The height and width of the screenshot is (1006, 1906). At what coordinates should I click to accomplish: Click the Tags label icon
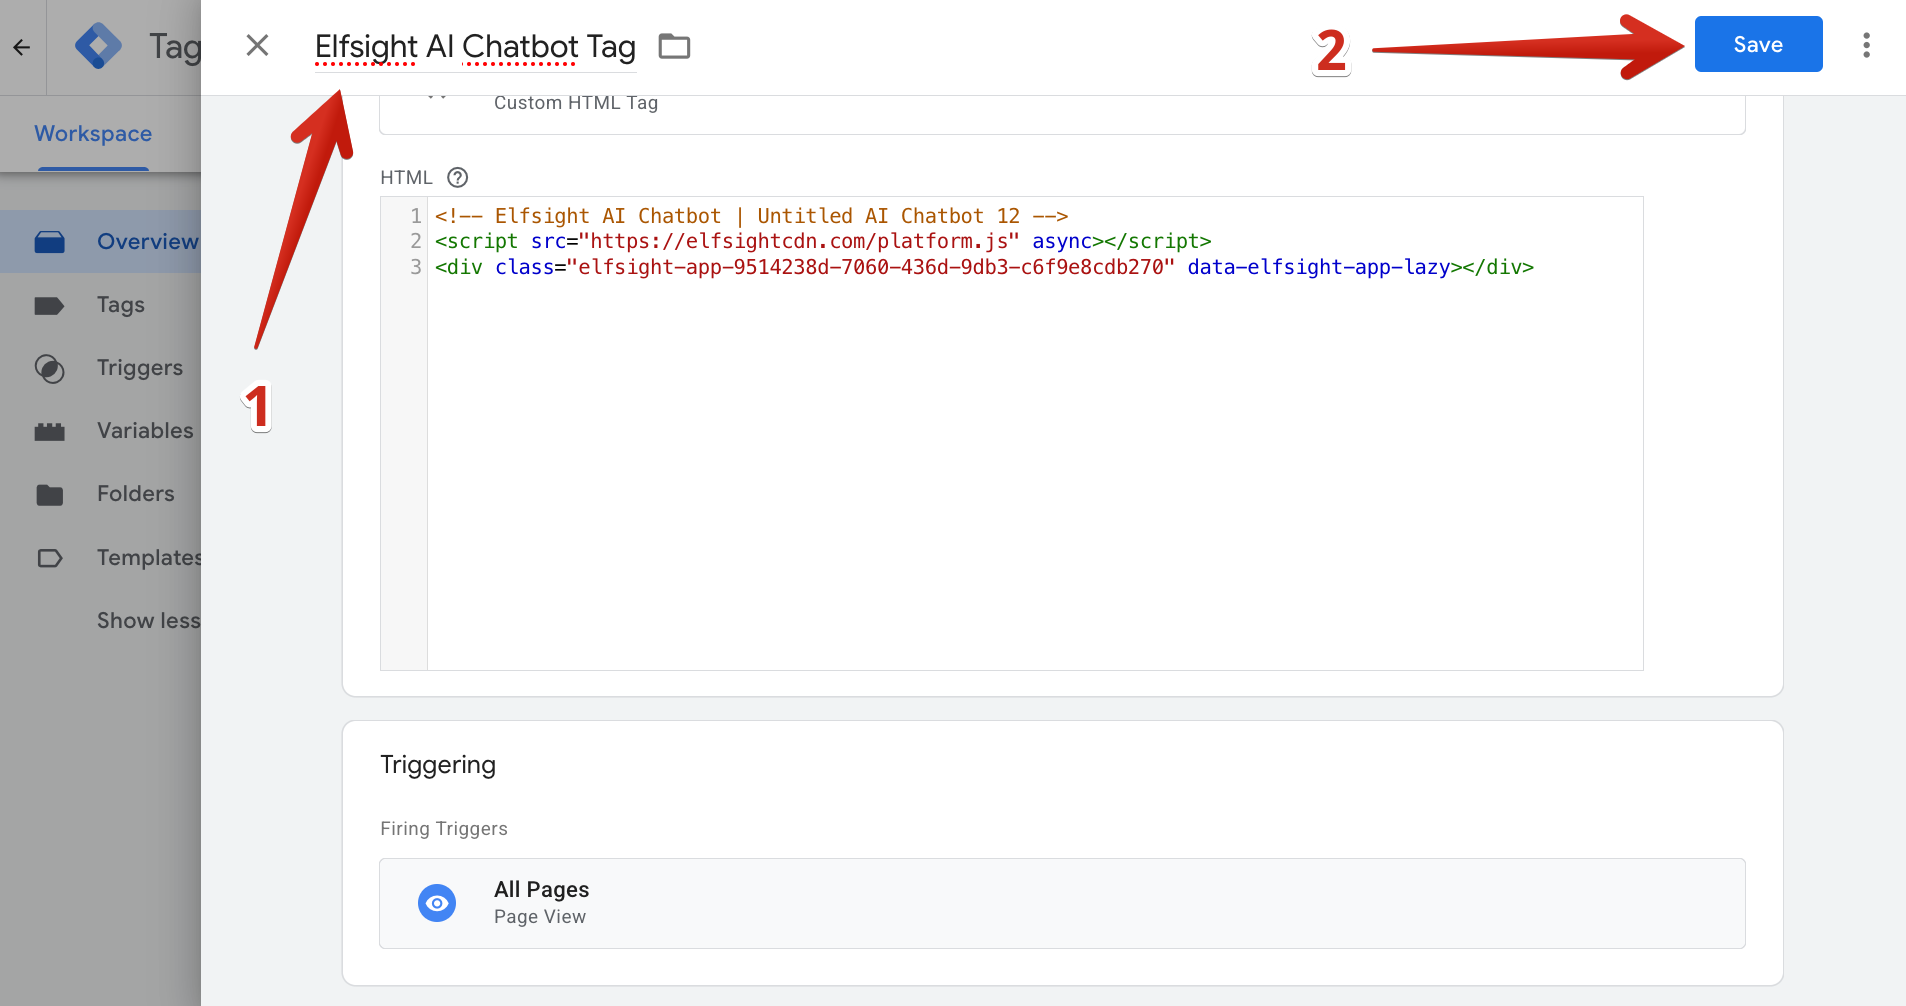click(x=49, y=305)
